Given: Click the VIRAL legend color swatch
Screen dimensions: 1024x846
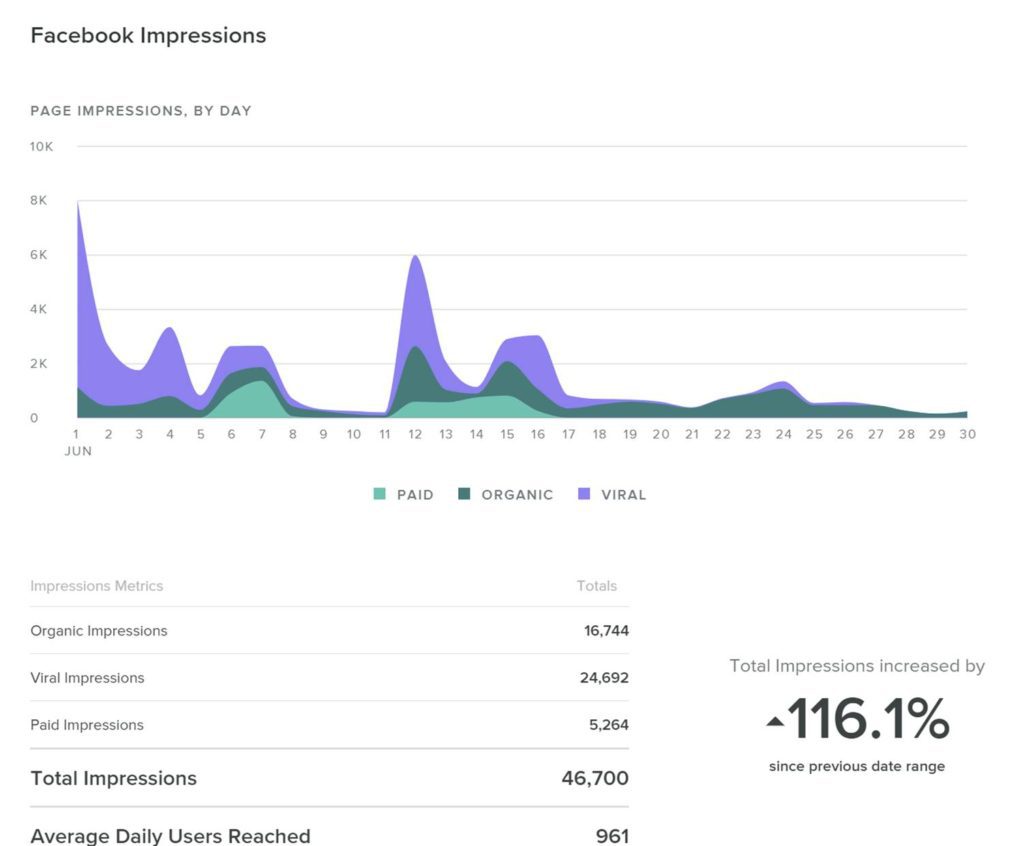Looking at the screenshot, I should [x=584, y=494].
